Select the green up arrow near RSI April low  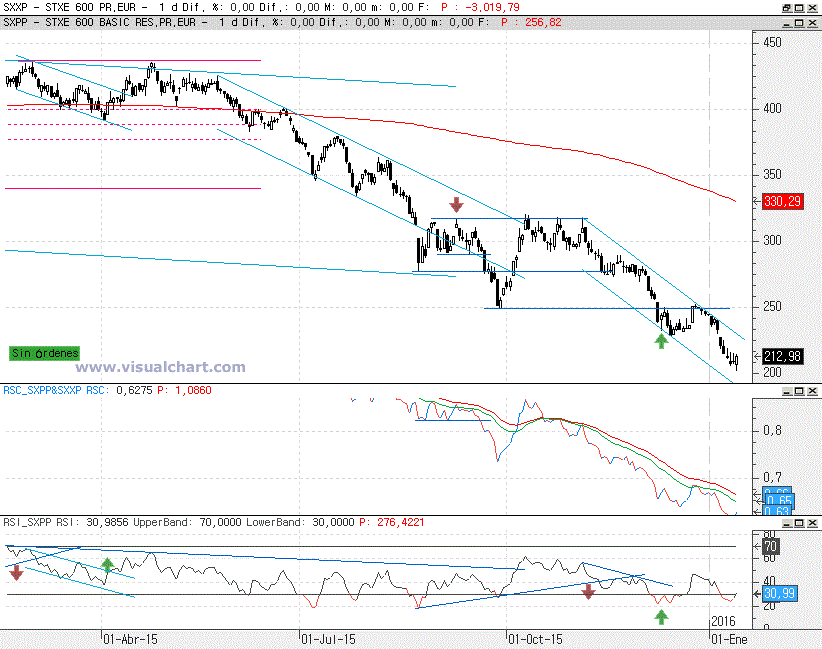(x=107, y=564)
